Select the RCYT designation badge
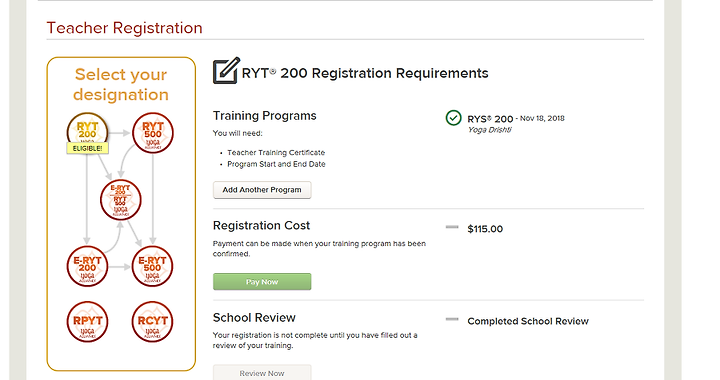 [152, 321]
